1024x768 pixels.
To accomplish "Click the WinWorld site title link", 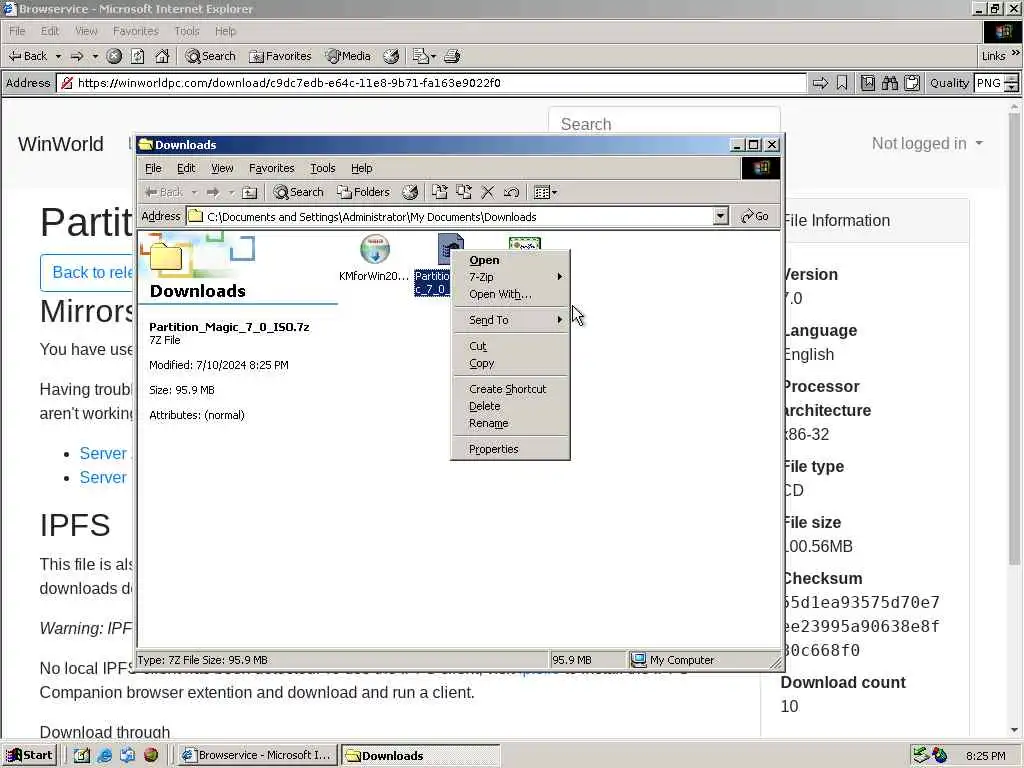I will tap(61, 144).
